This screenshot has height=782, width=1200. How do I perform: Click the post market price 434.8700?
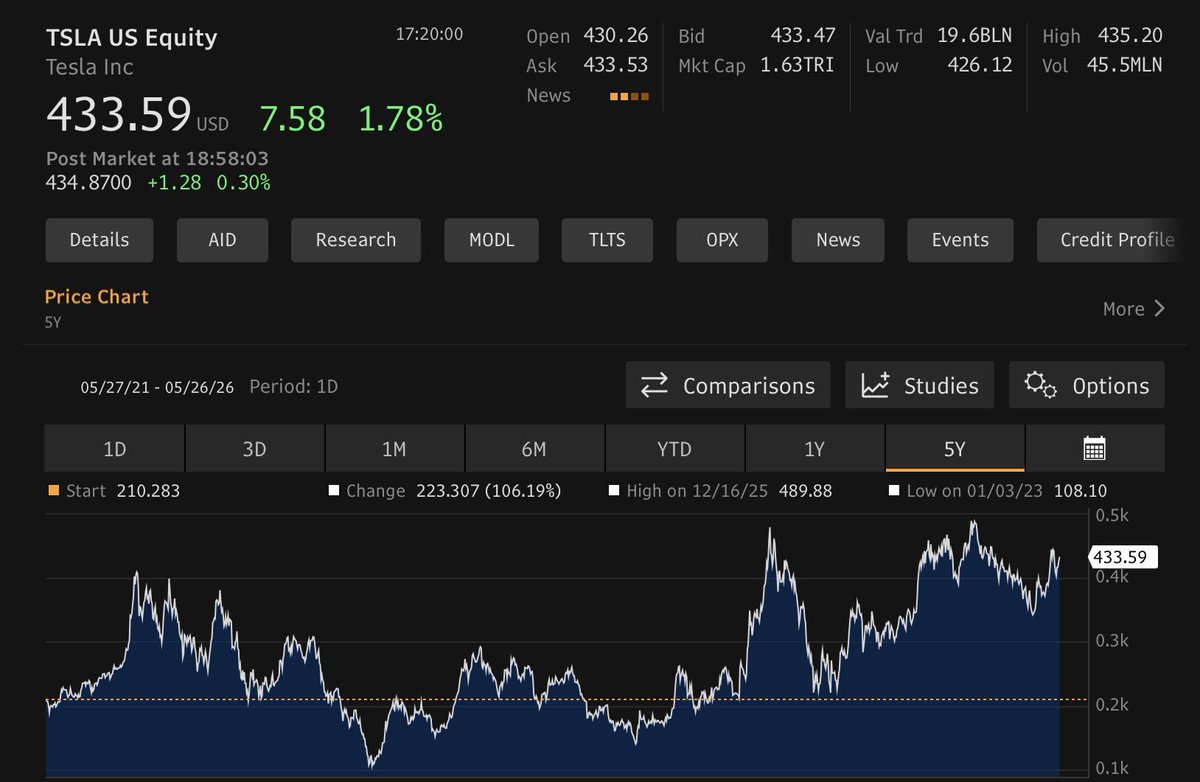[88, 183]
